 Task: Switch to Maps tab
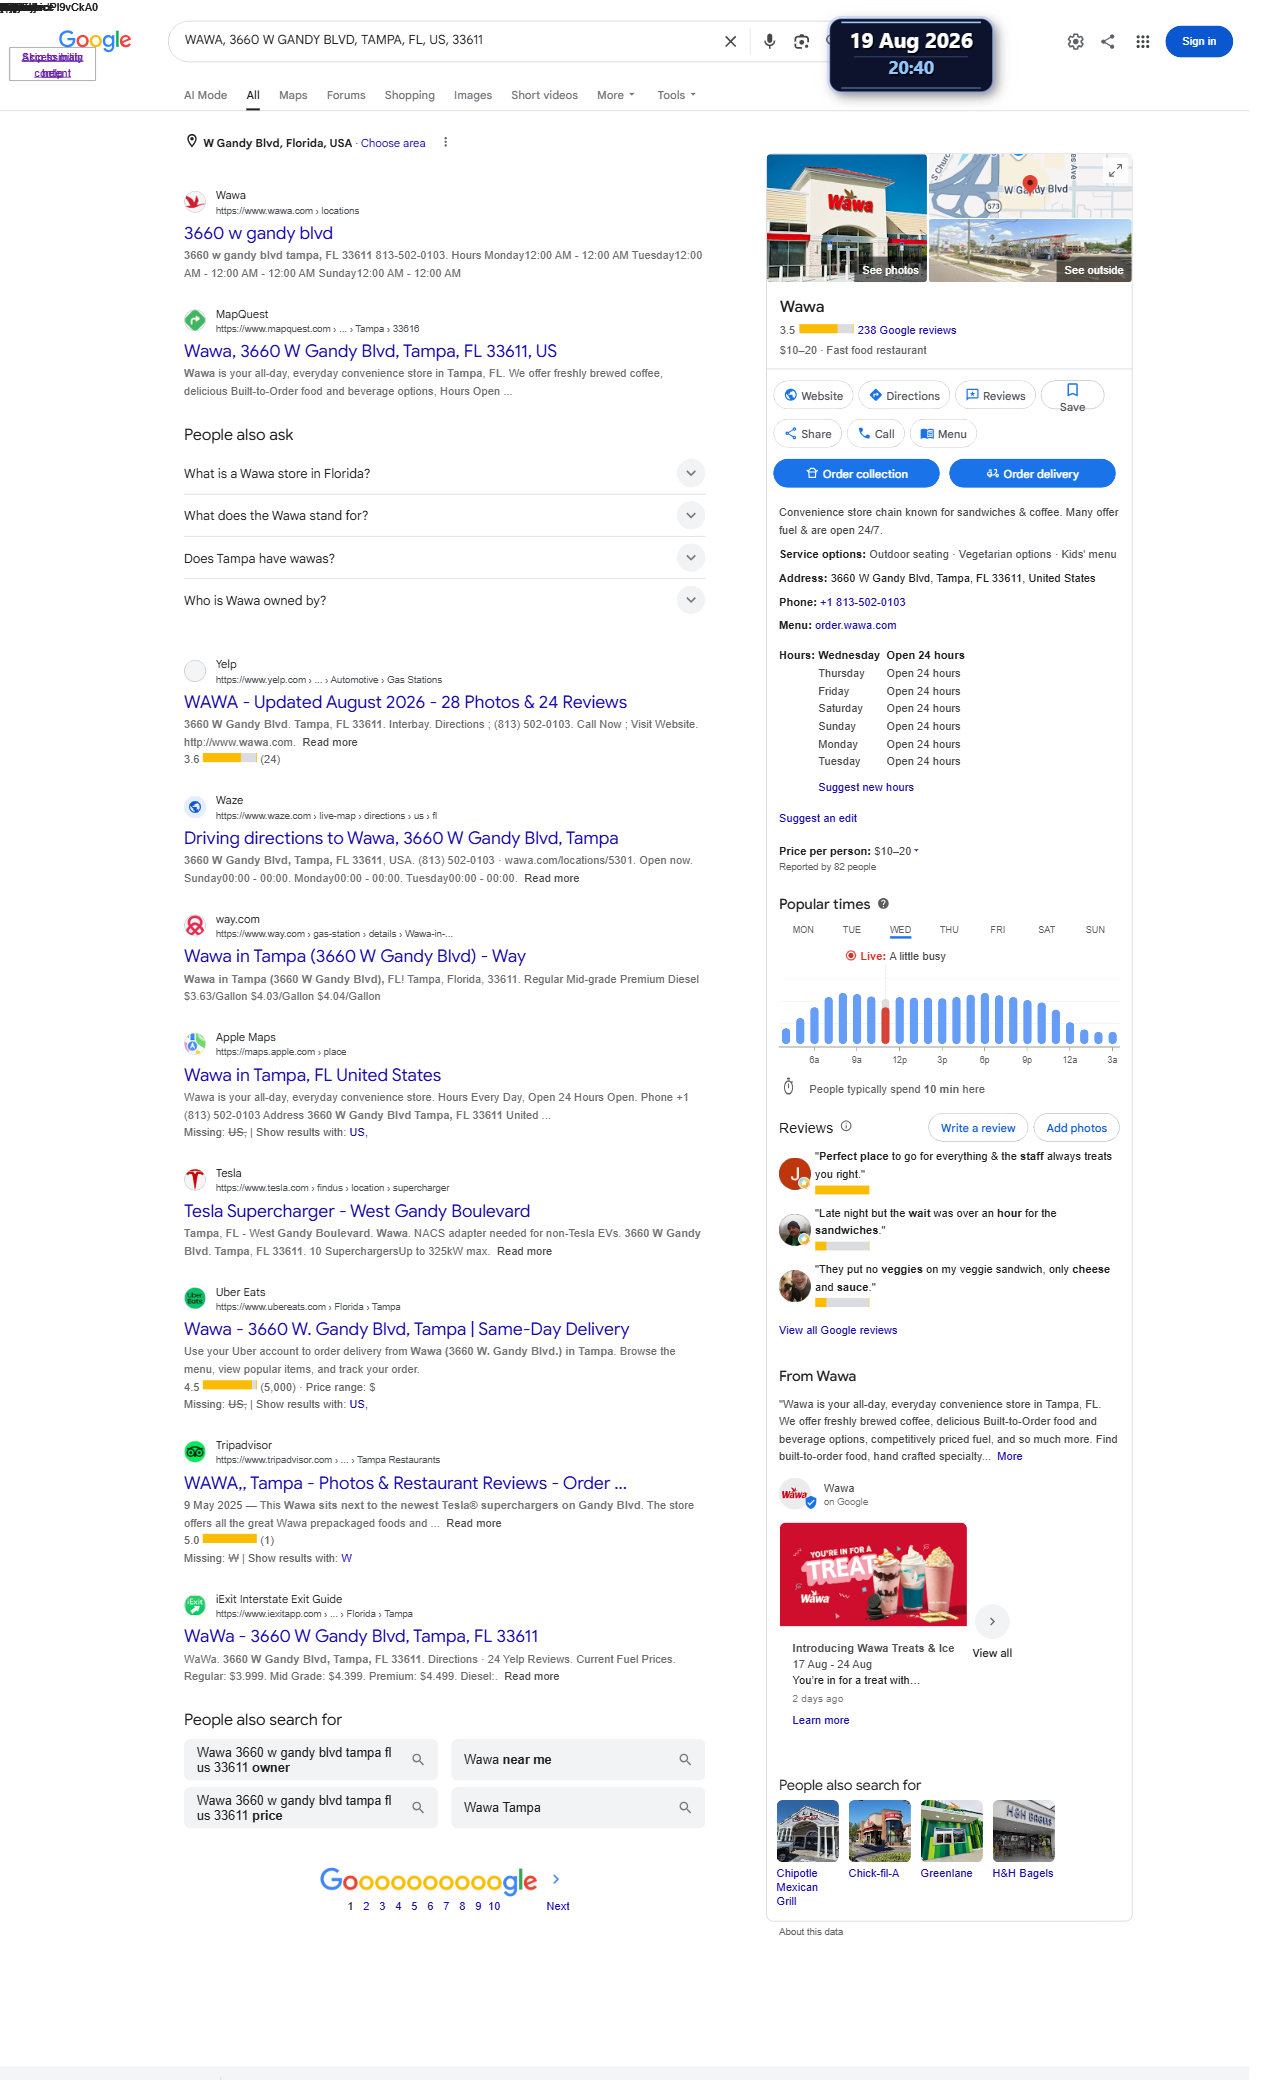coord(293,95)
